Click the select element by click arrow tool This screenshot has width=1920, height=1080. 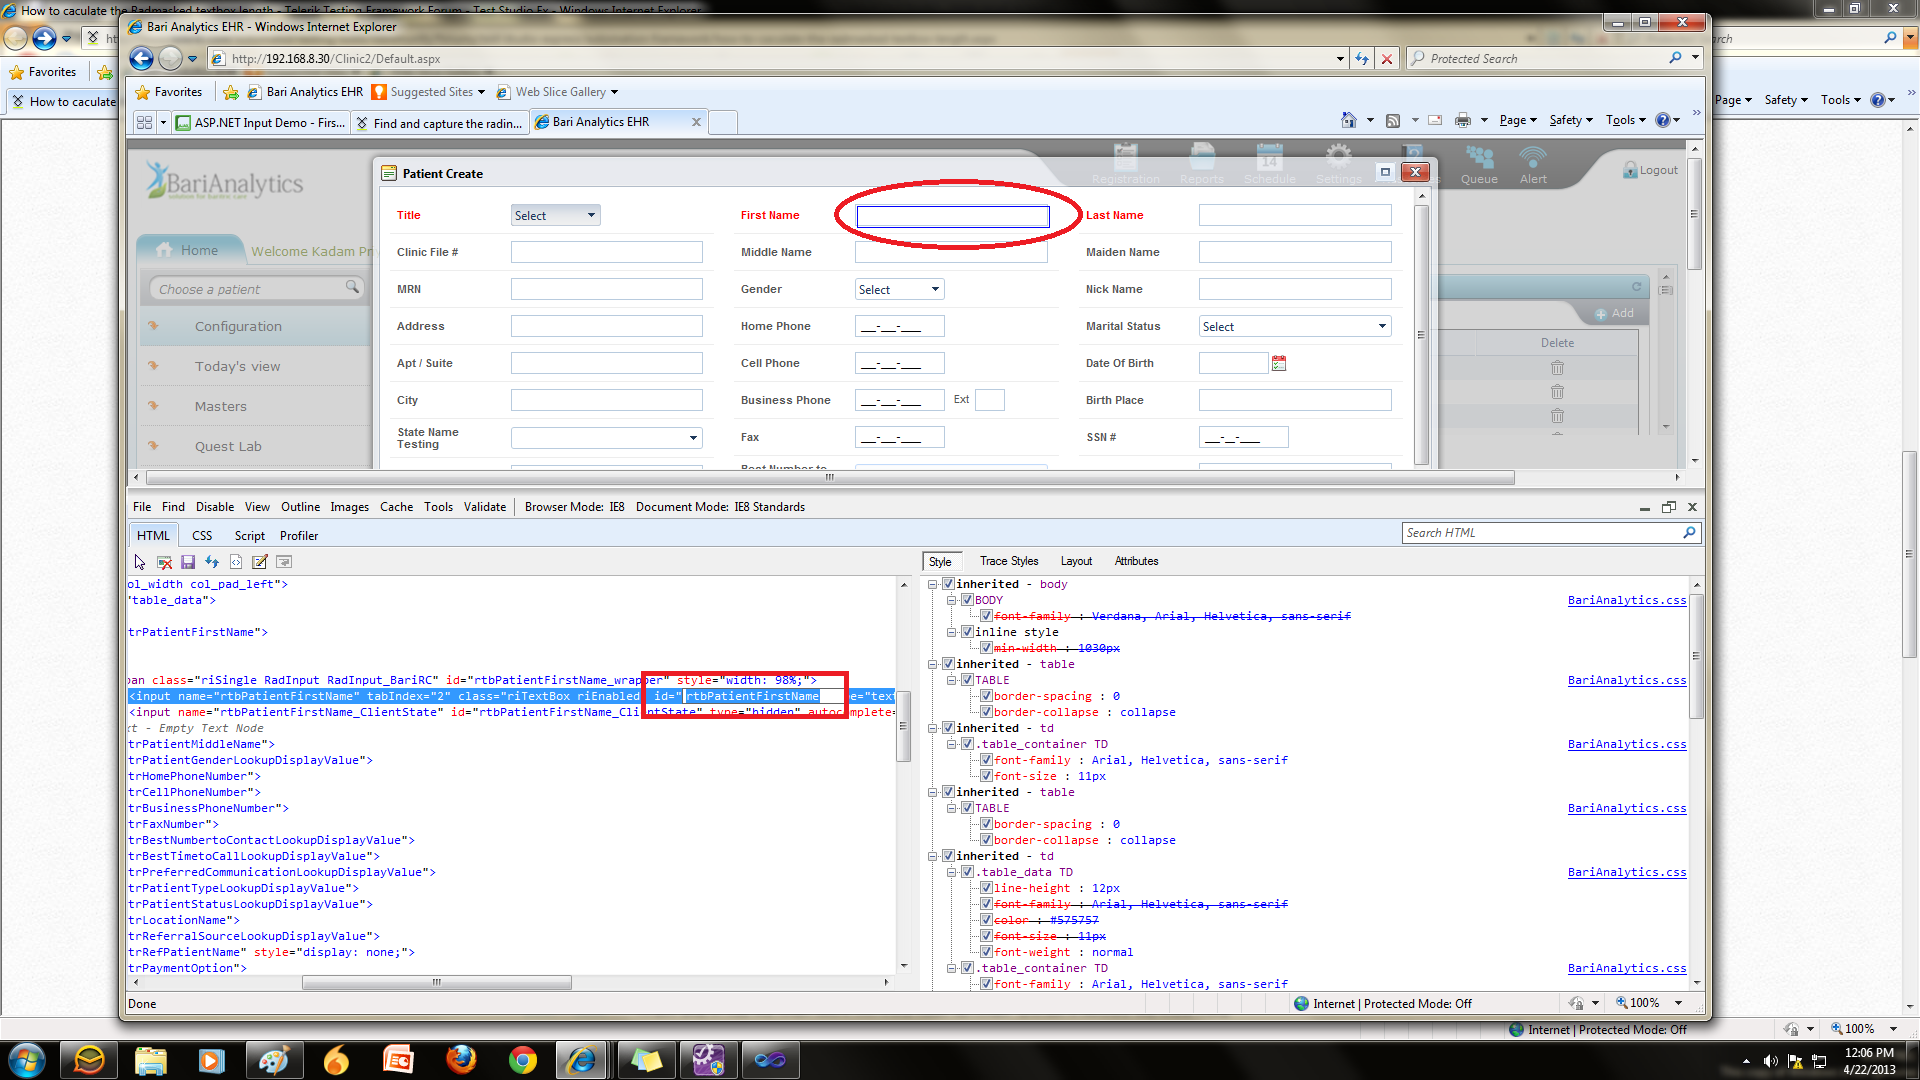click(140, 562)
